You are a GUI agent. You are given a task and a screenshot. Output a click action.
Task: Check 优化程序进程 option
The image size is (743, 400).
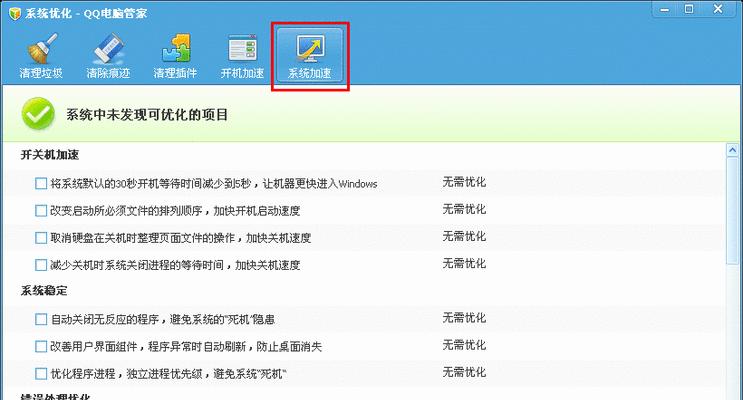[41, 373]
